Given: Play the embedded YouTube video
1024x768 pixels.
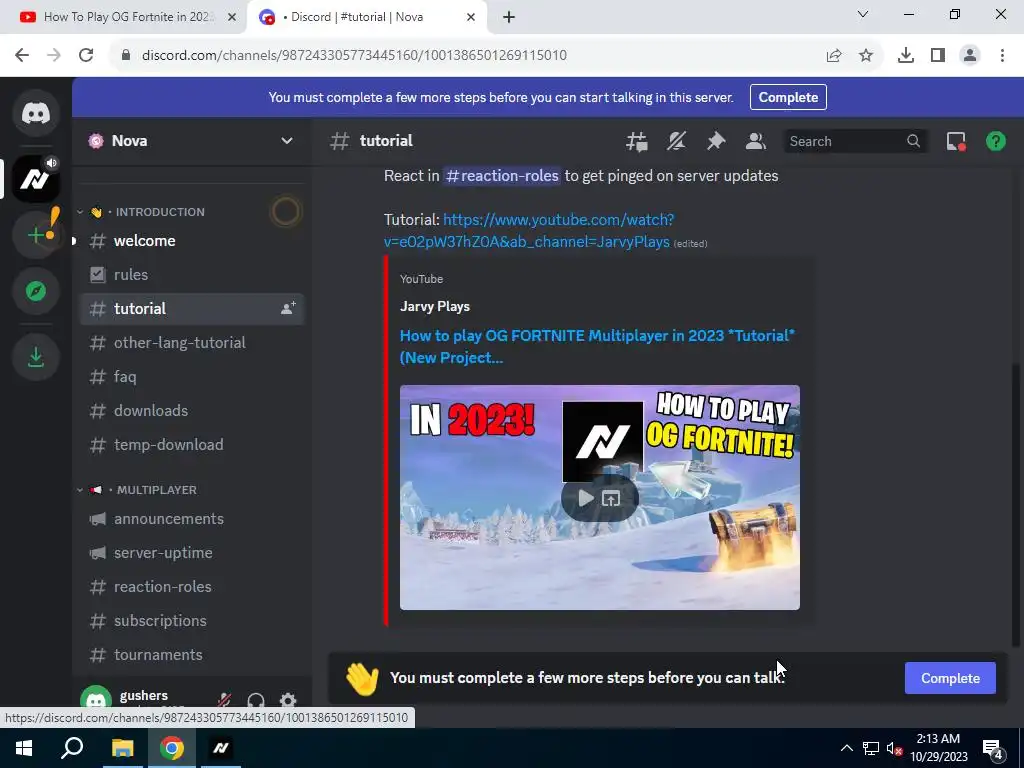Looking at the screenshot, I should coord(586,498).
